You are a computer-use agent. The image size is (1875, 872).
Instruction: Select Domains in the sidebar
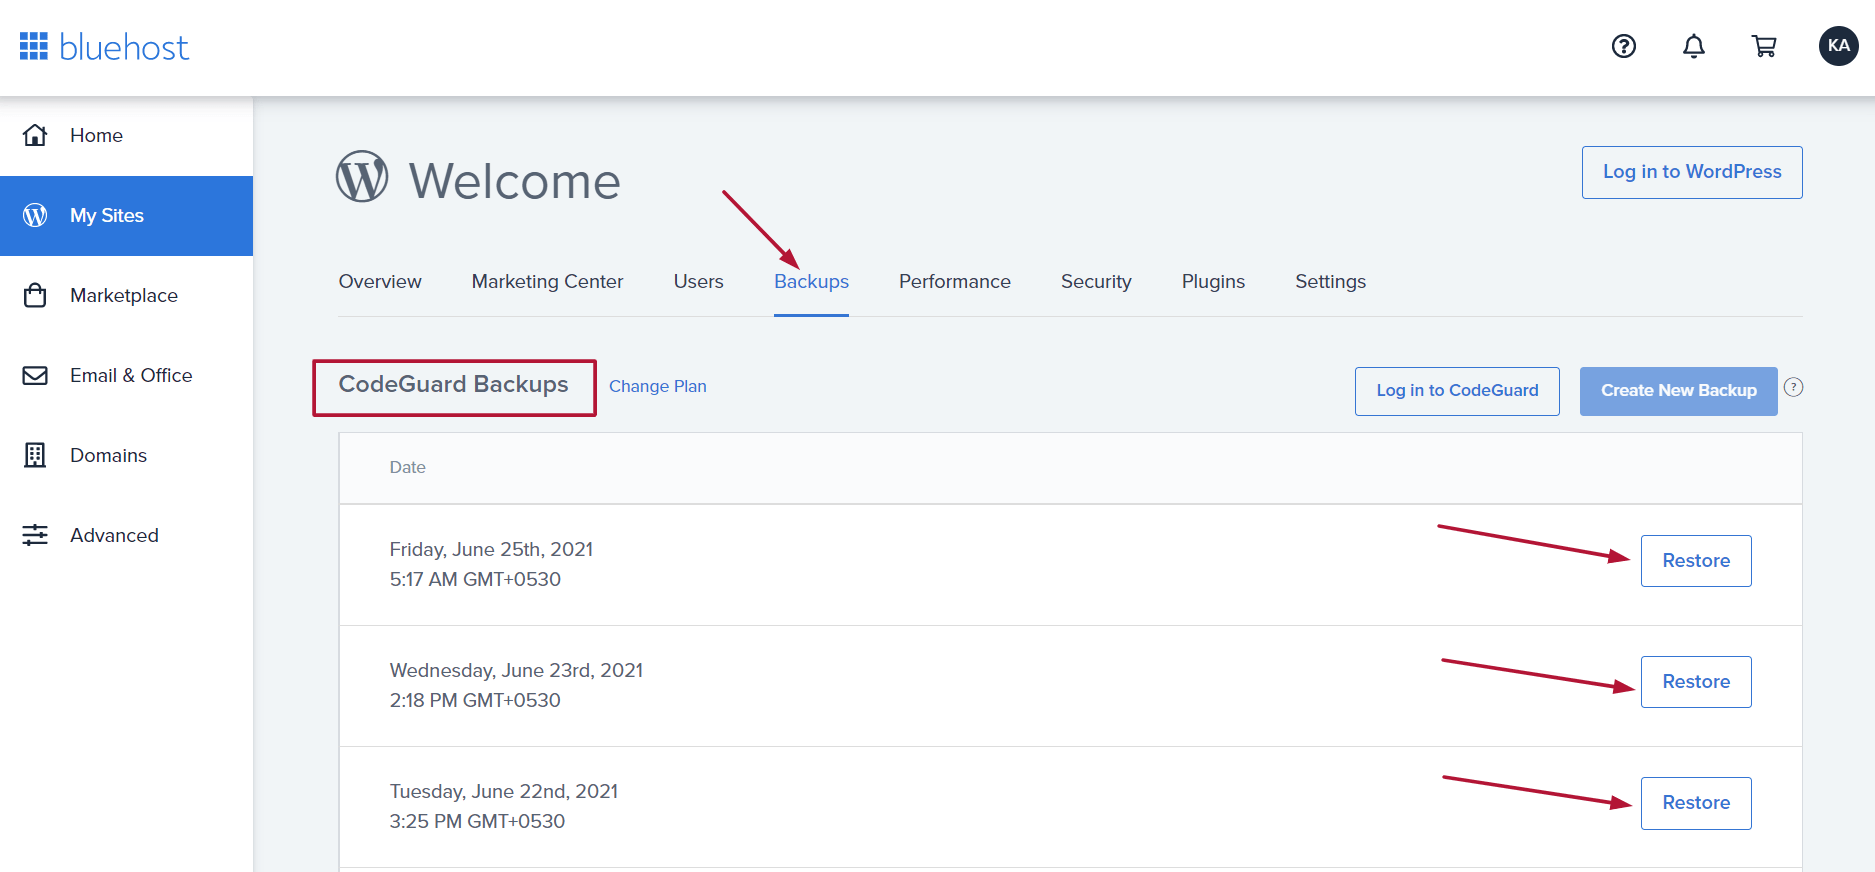click(108, 456)
